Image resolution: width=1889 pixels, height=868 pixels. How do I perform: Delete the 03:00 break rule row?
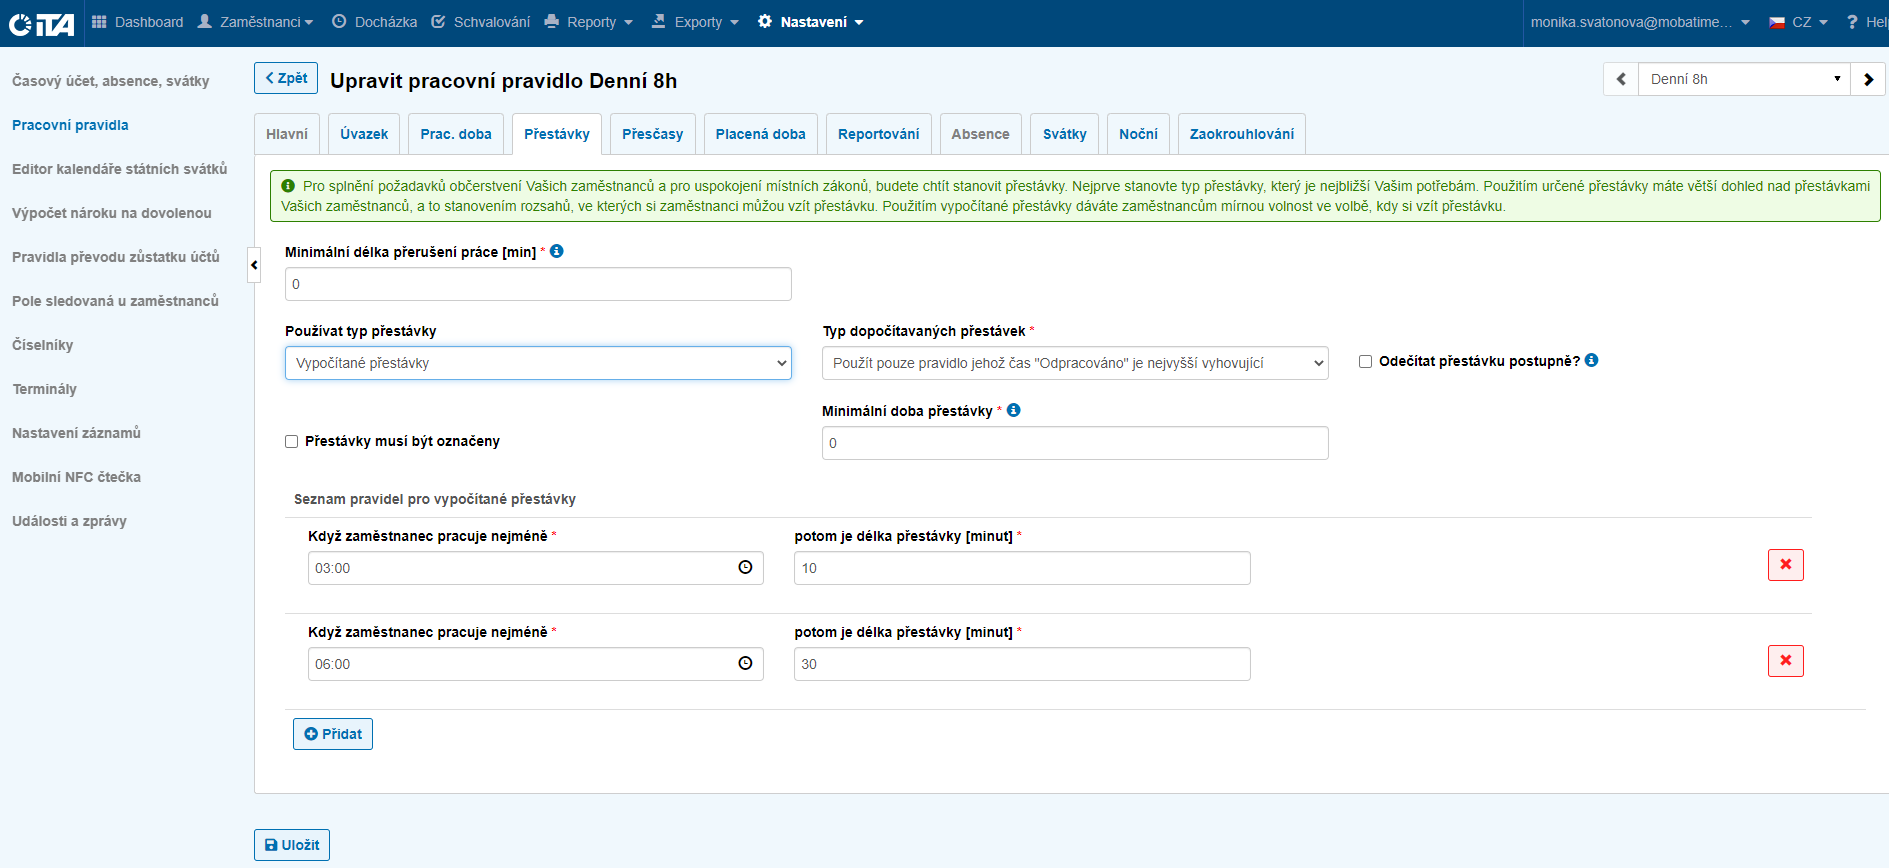(1785, 565)
